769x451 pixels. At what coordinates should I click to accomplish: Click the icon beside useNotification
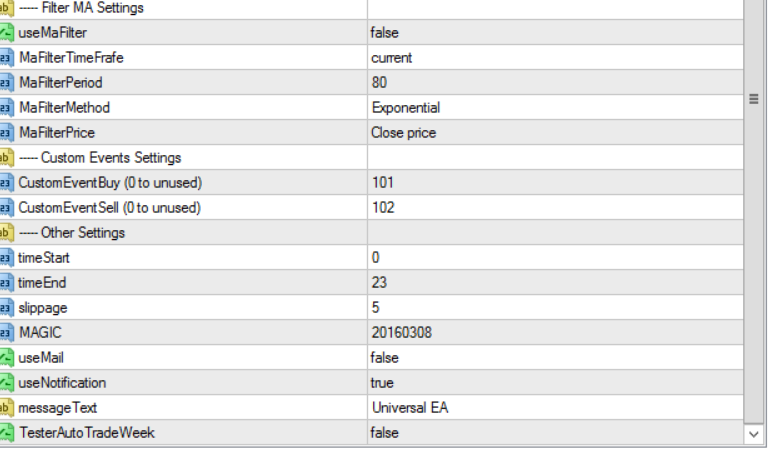click(6, 383)
